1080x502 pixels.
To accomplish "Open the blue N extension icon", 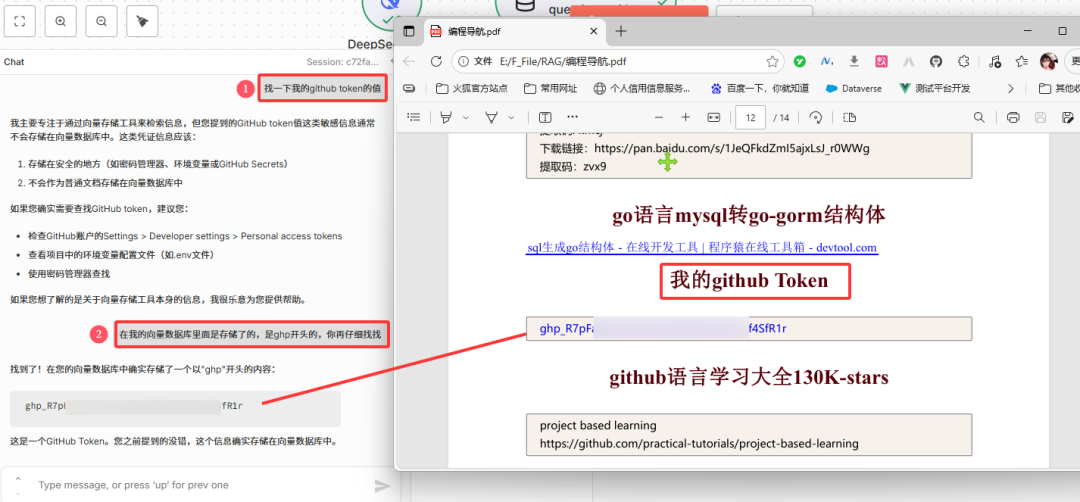I will (x=827, y=61).
